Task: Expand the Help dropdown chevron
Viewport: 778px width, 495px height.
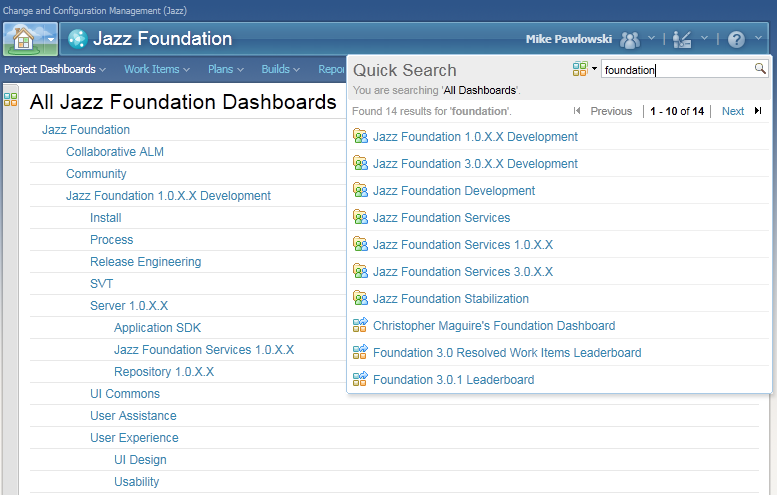Action: point(758,38)
